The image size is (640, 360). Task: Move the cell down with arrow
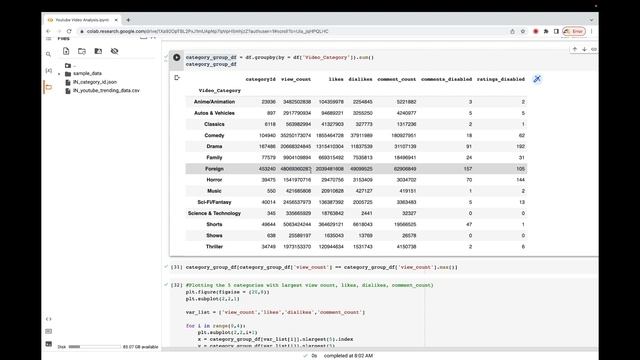[584, 49]
